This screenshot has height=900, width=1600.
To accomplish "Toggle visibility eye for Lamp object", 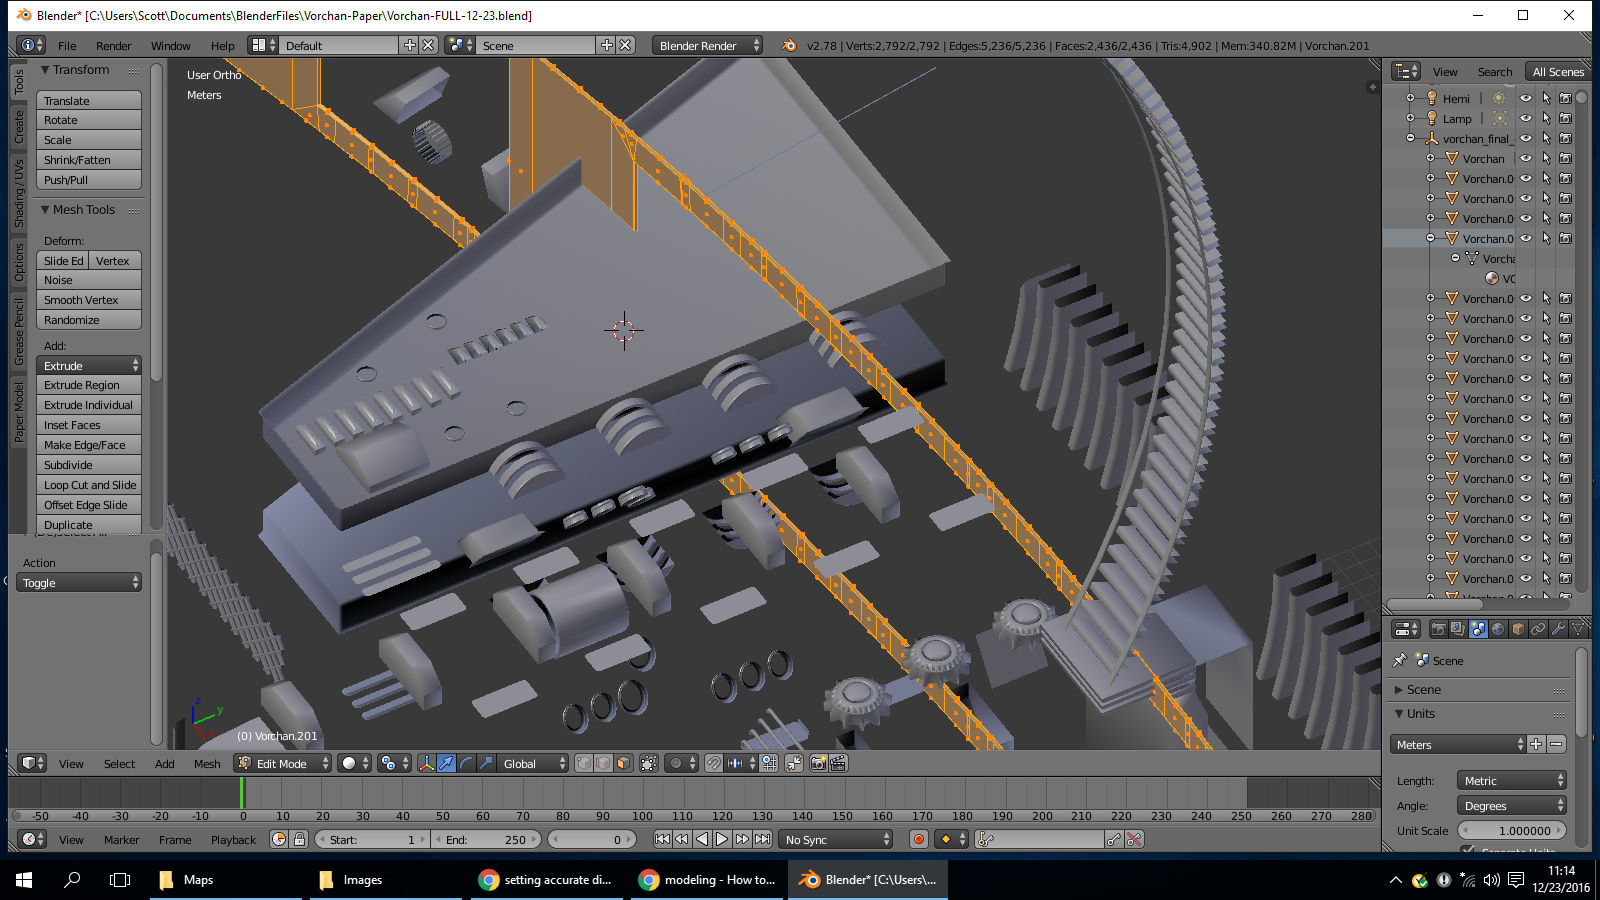I will point(1526,118).
